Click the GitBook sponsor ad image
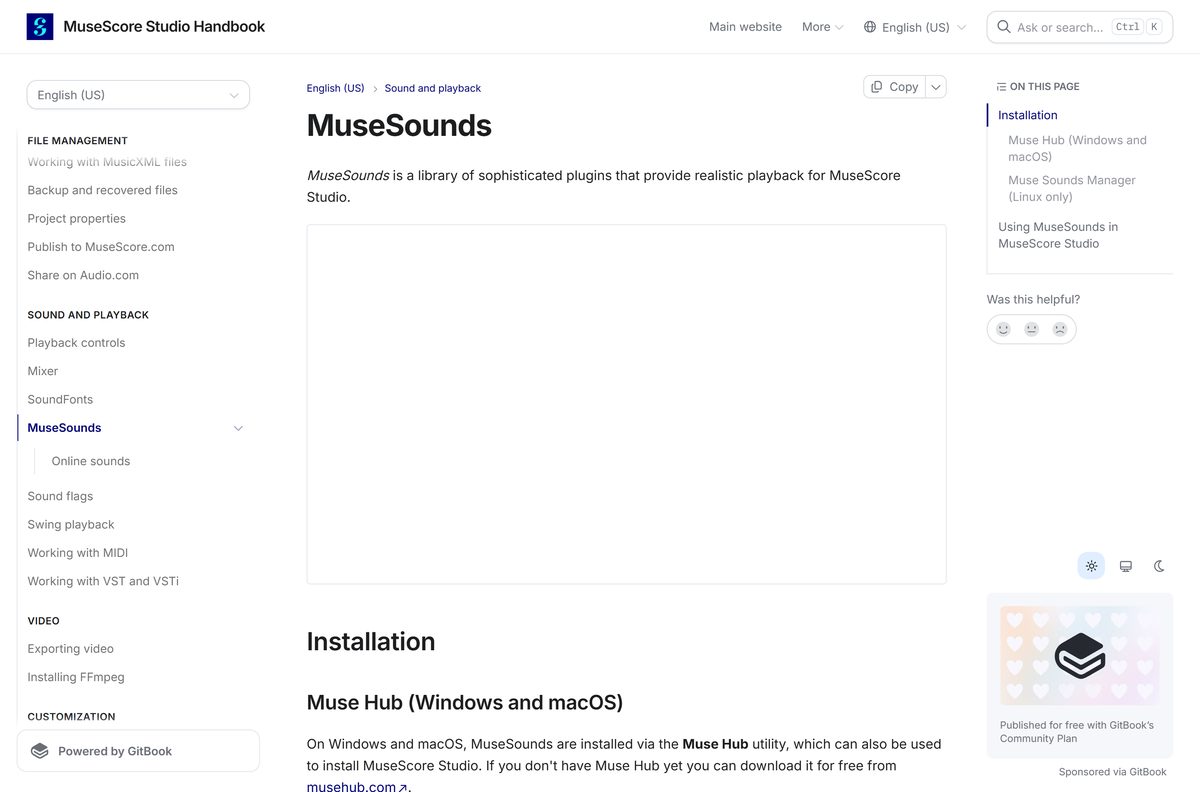The width and height of the screenshot is (1200, 792). [1080, 656]
